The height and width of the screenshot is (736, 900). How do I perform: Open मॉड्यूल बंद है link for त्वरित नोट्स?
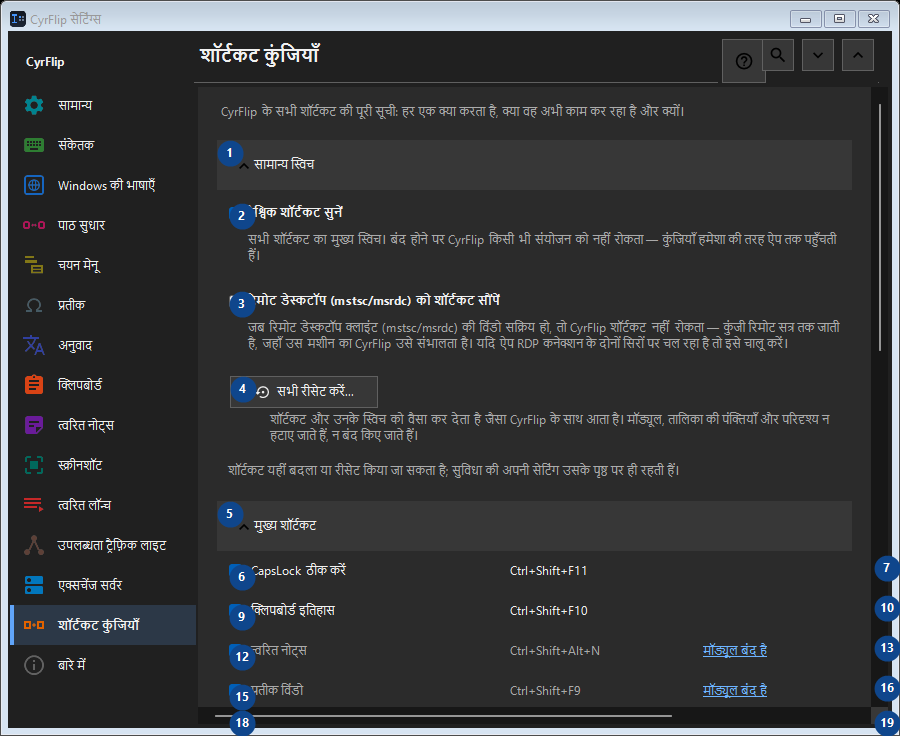pyautogui.click(x=735, y=650)
